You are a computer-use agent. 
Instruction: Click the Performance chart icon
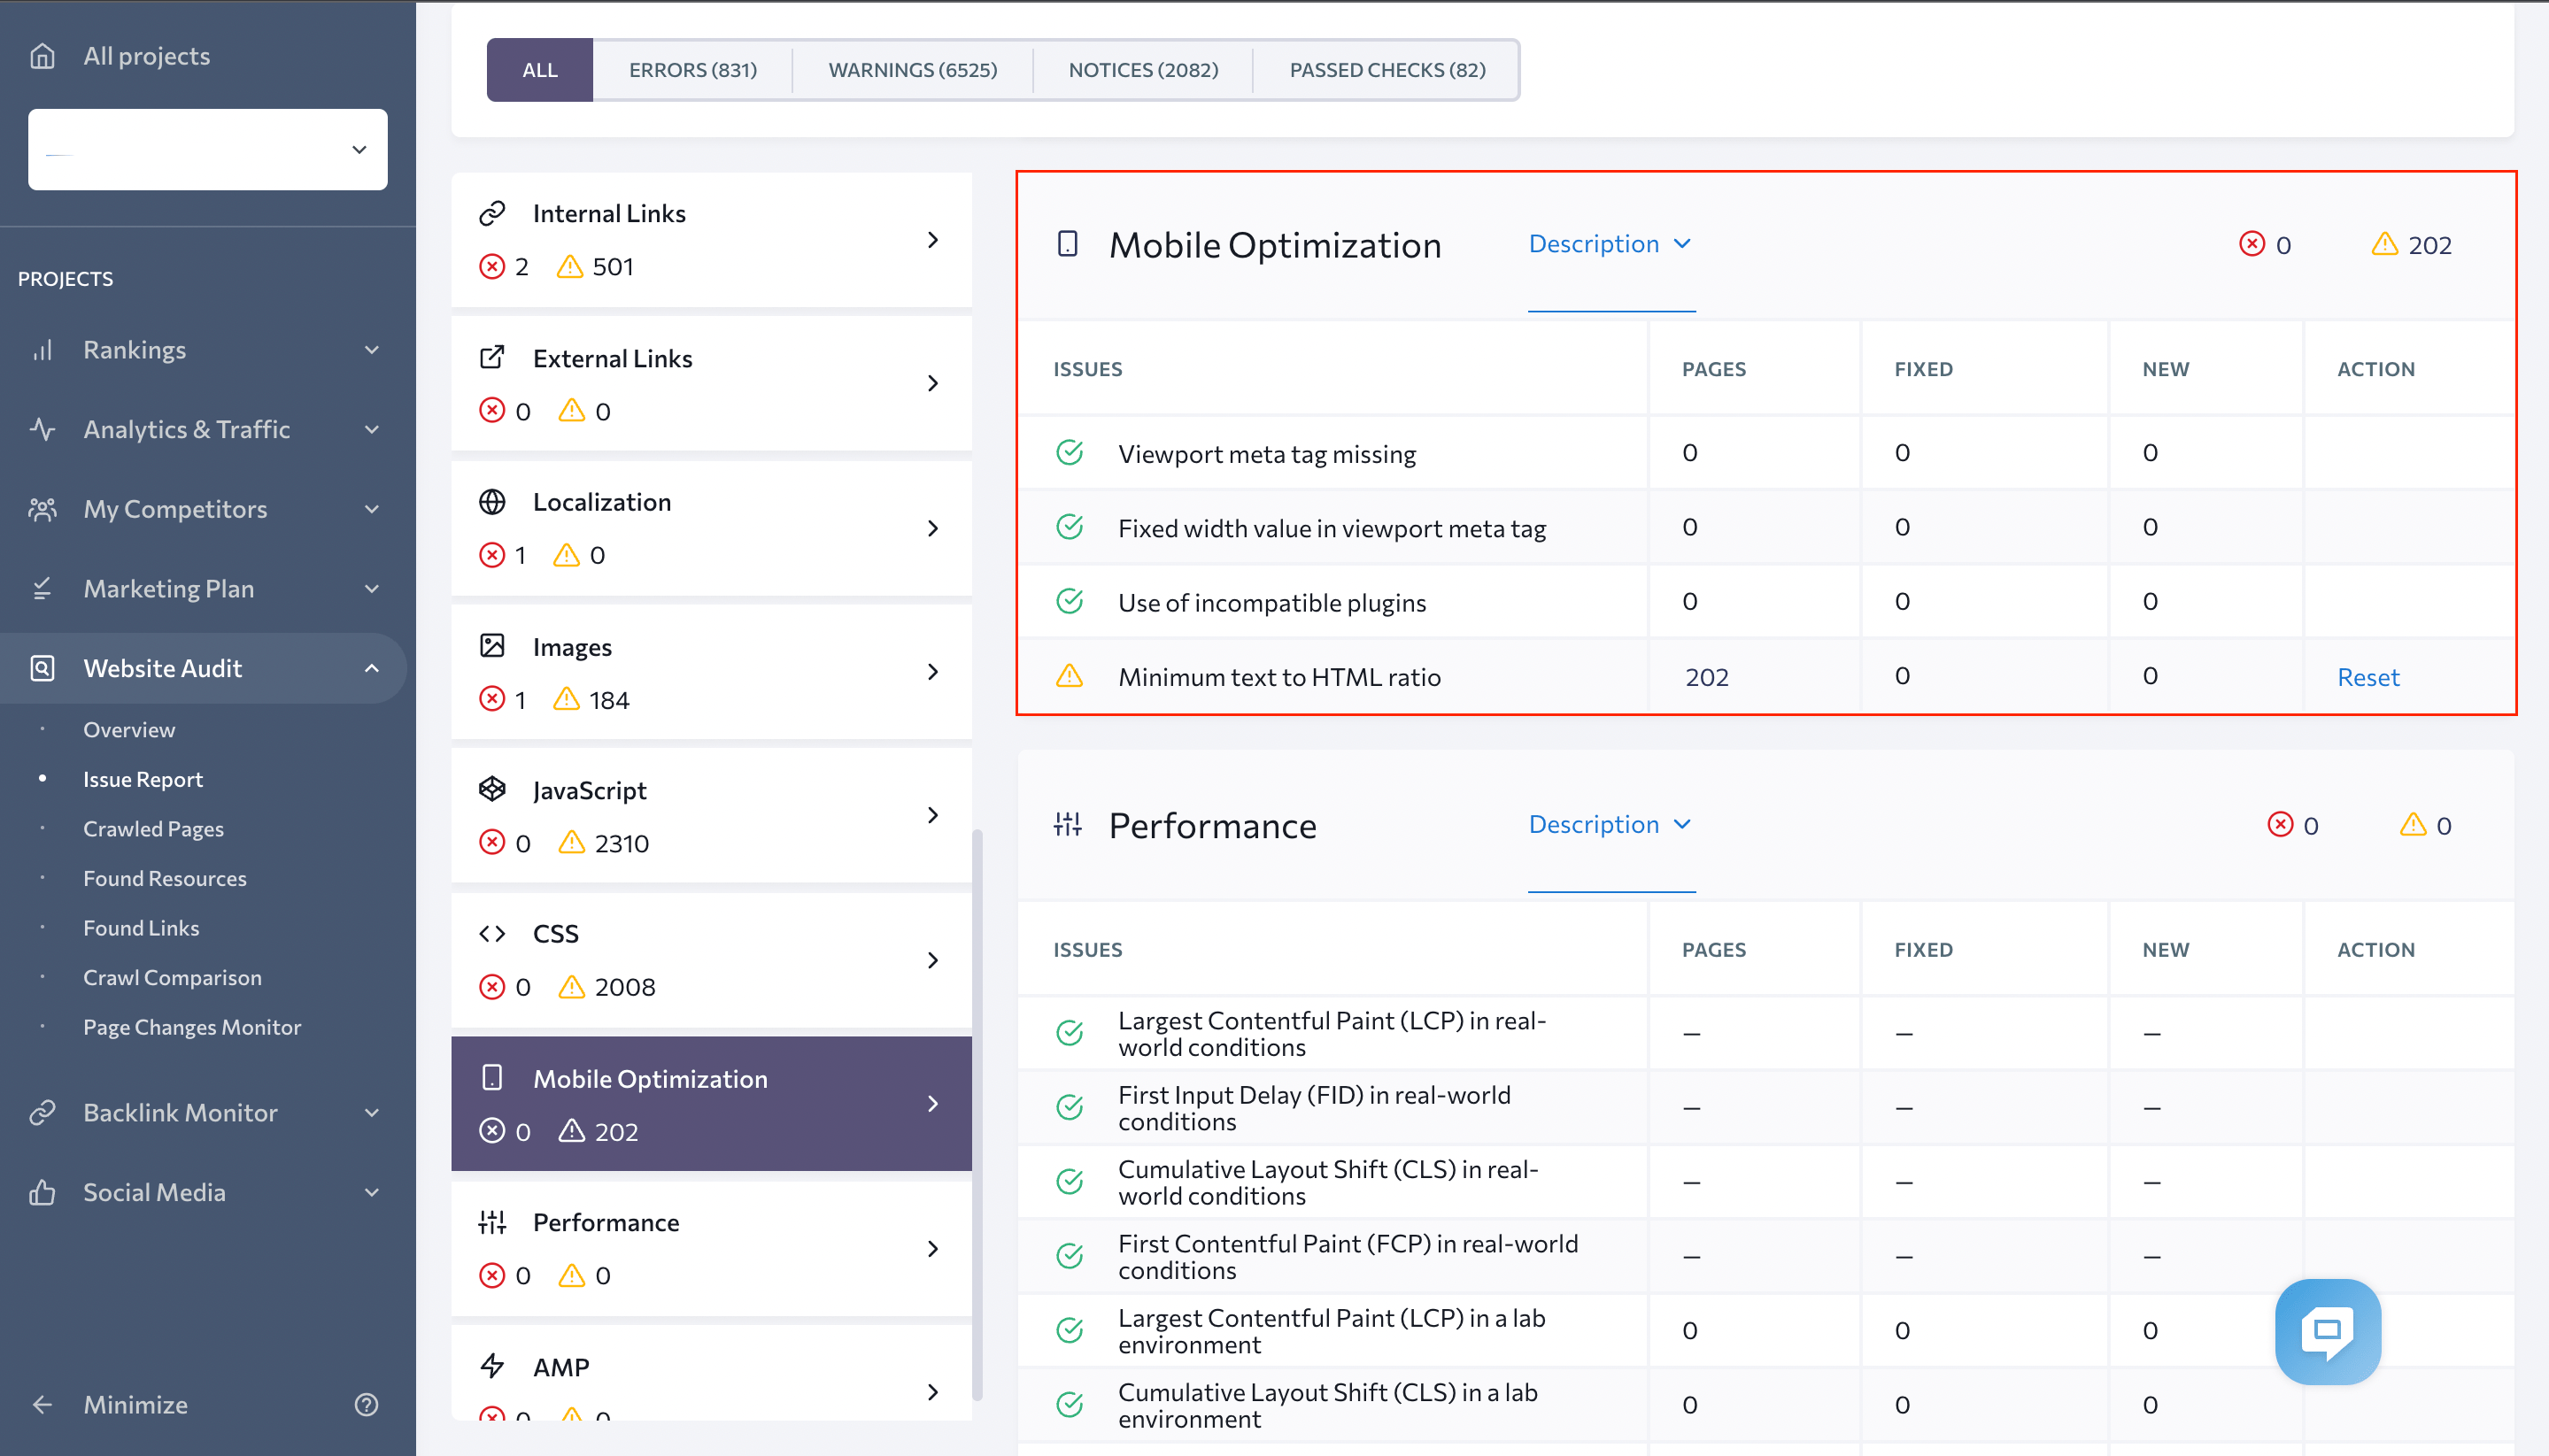(x=1070, y=822)
